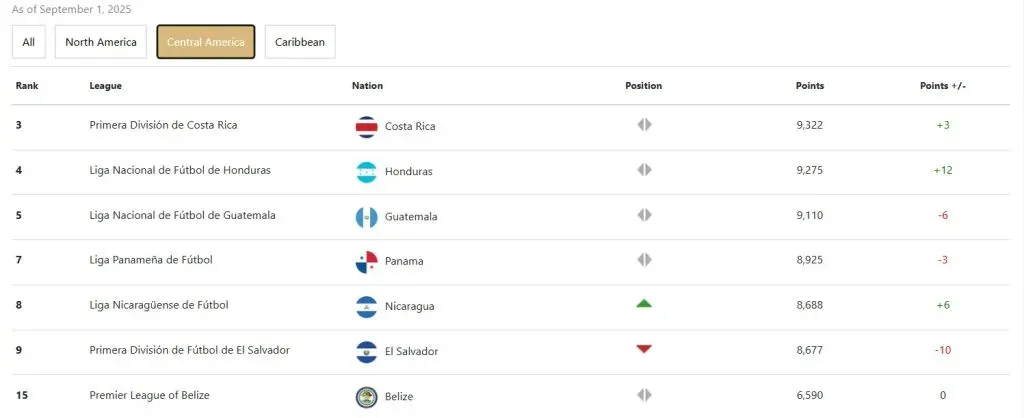Click the Guatemala flag icon
1024x418 pixels.
366,216
